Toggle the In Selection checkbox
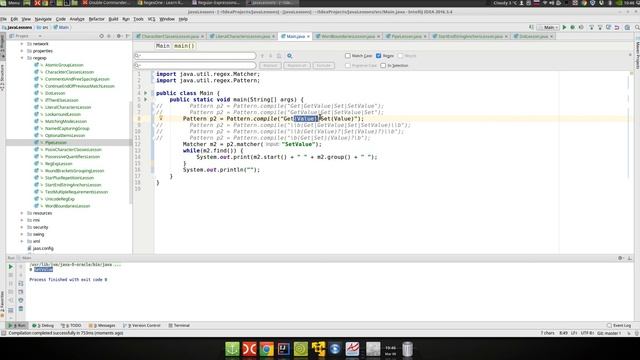Image resolution: width=640 pixels, height=360 pixels. tap(383, 65)
